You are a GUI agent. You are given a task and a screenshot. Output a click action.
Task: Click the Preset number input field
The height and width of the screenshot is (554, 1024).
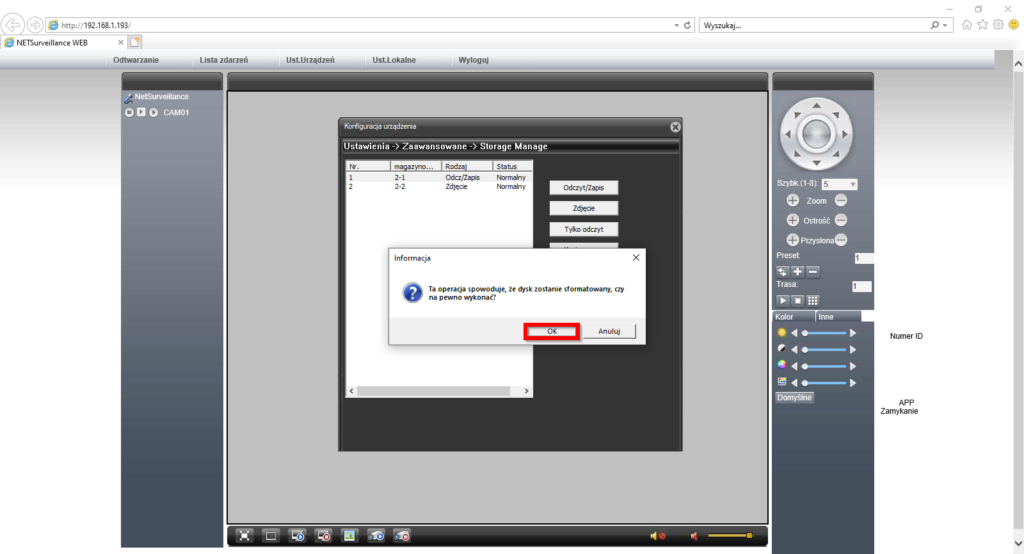coord(863,258)
